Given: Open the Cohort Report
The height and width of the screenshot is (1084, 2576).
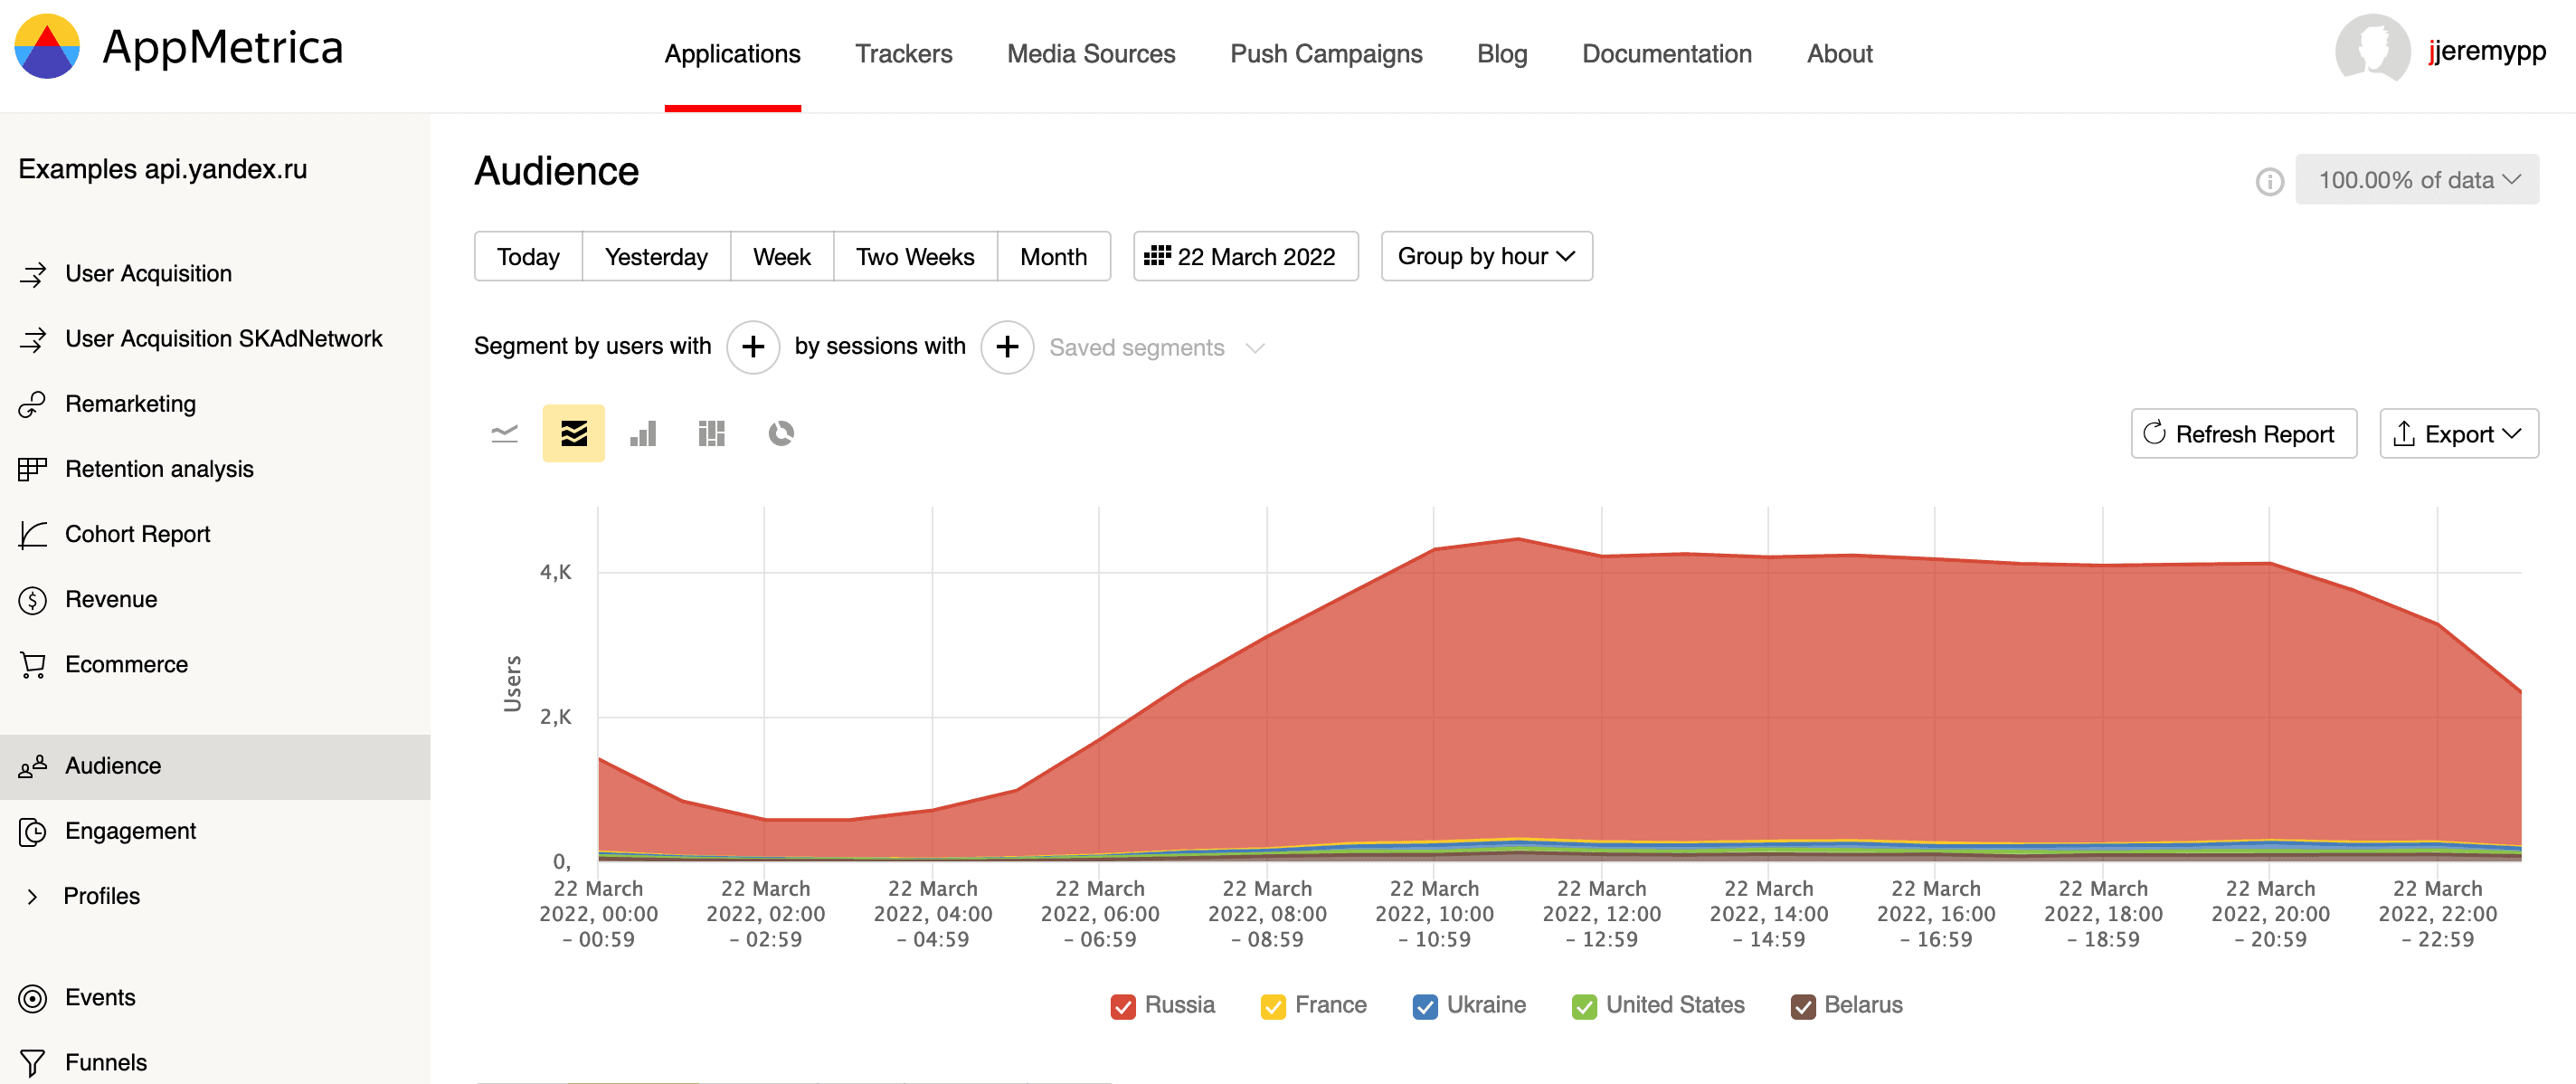Looking at the screenshot, I should pos(137,533).
